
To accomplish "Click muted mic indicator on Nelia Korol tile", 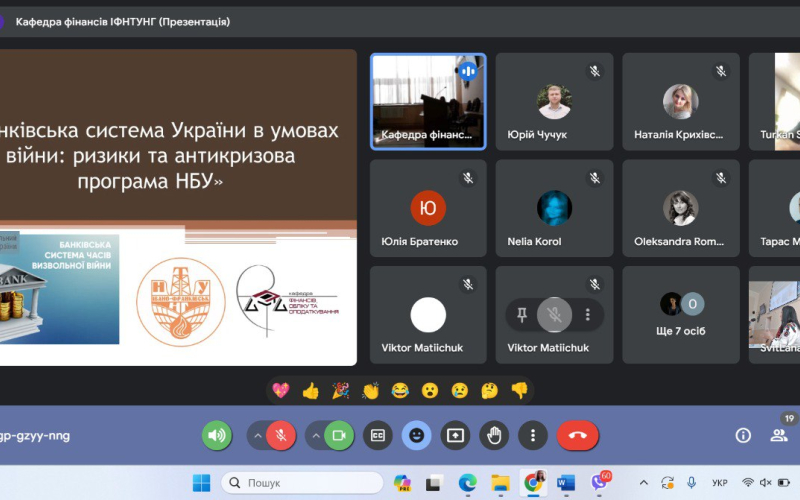I will [594, 178].
